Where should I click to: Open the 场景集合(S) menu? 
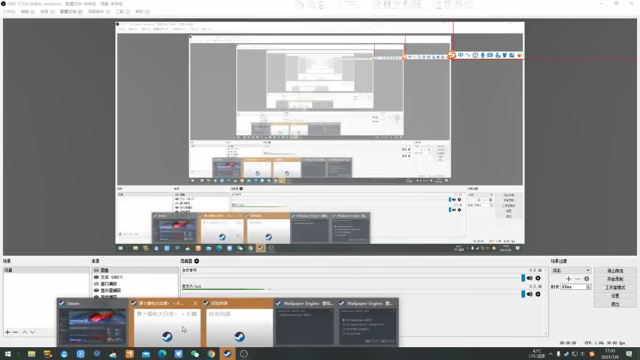click(99, 12)
